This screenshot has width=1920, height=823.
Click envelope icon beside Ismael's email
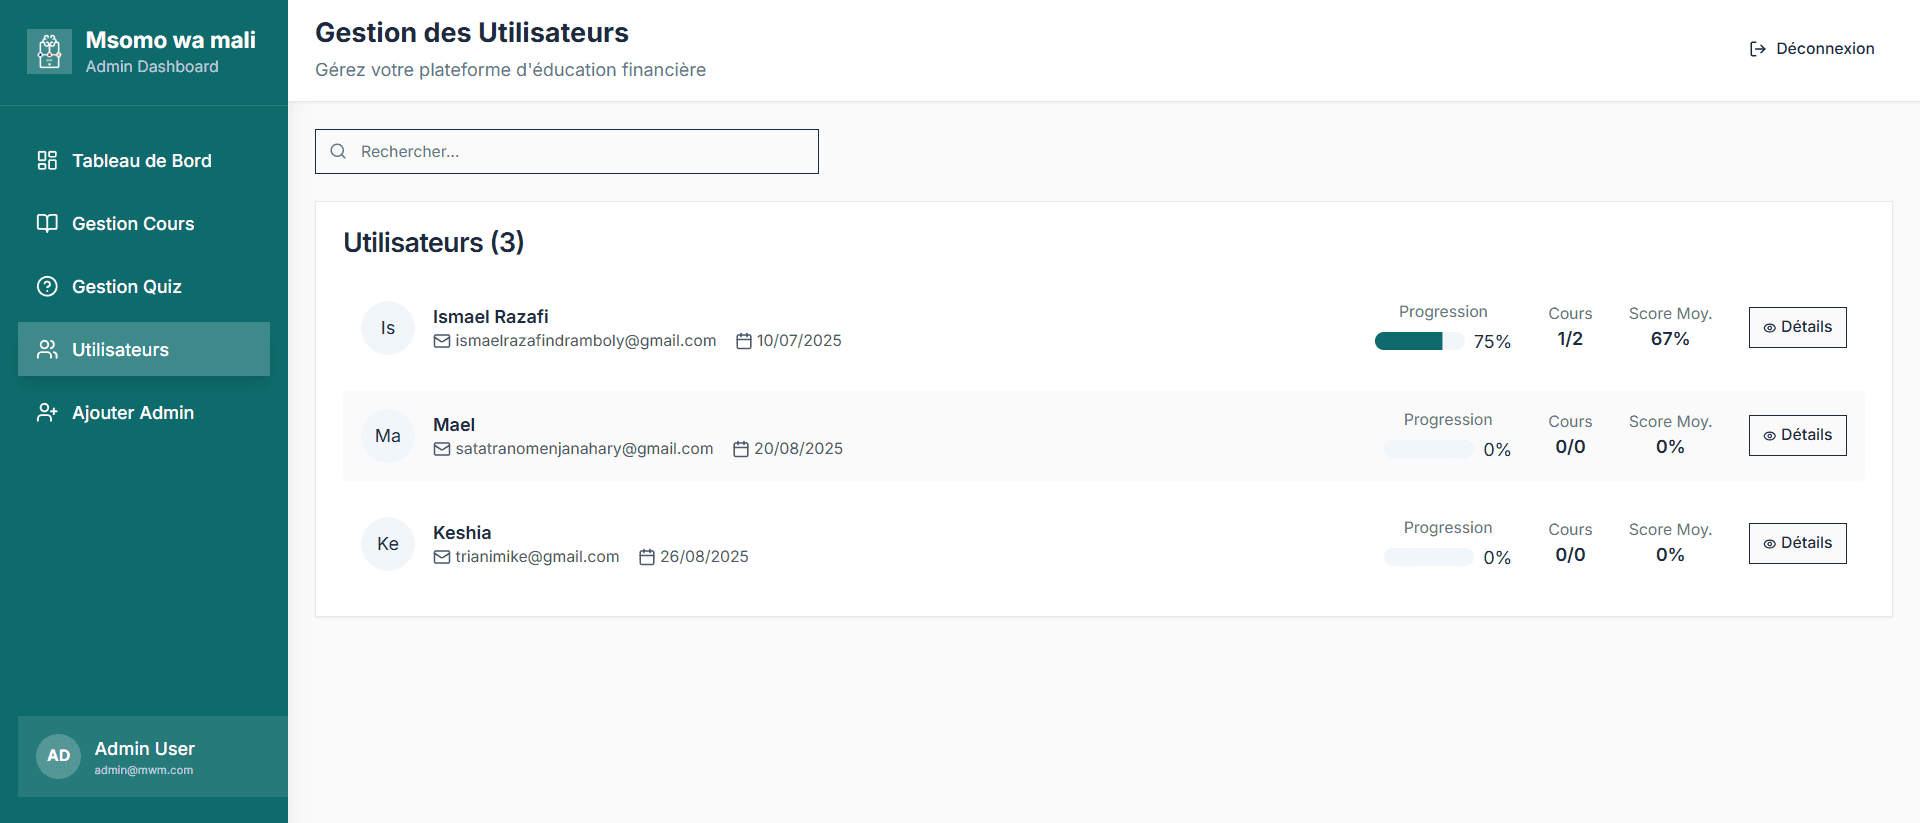(x=442, y=341)
